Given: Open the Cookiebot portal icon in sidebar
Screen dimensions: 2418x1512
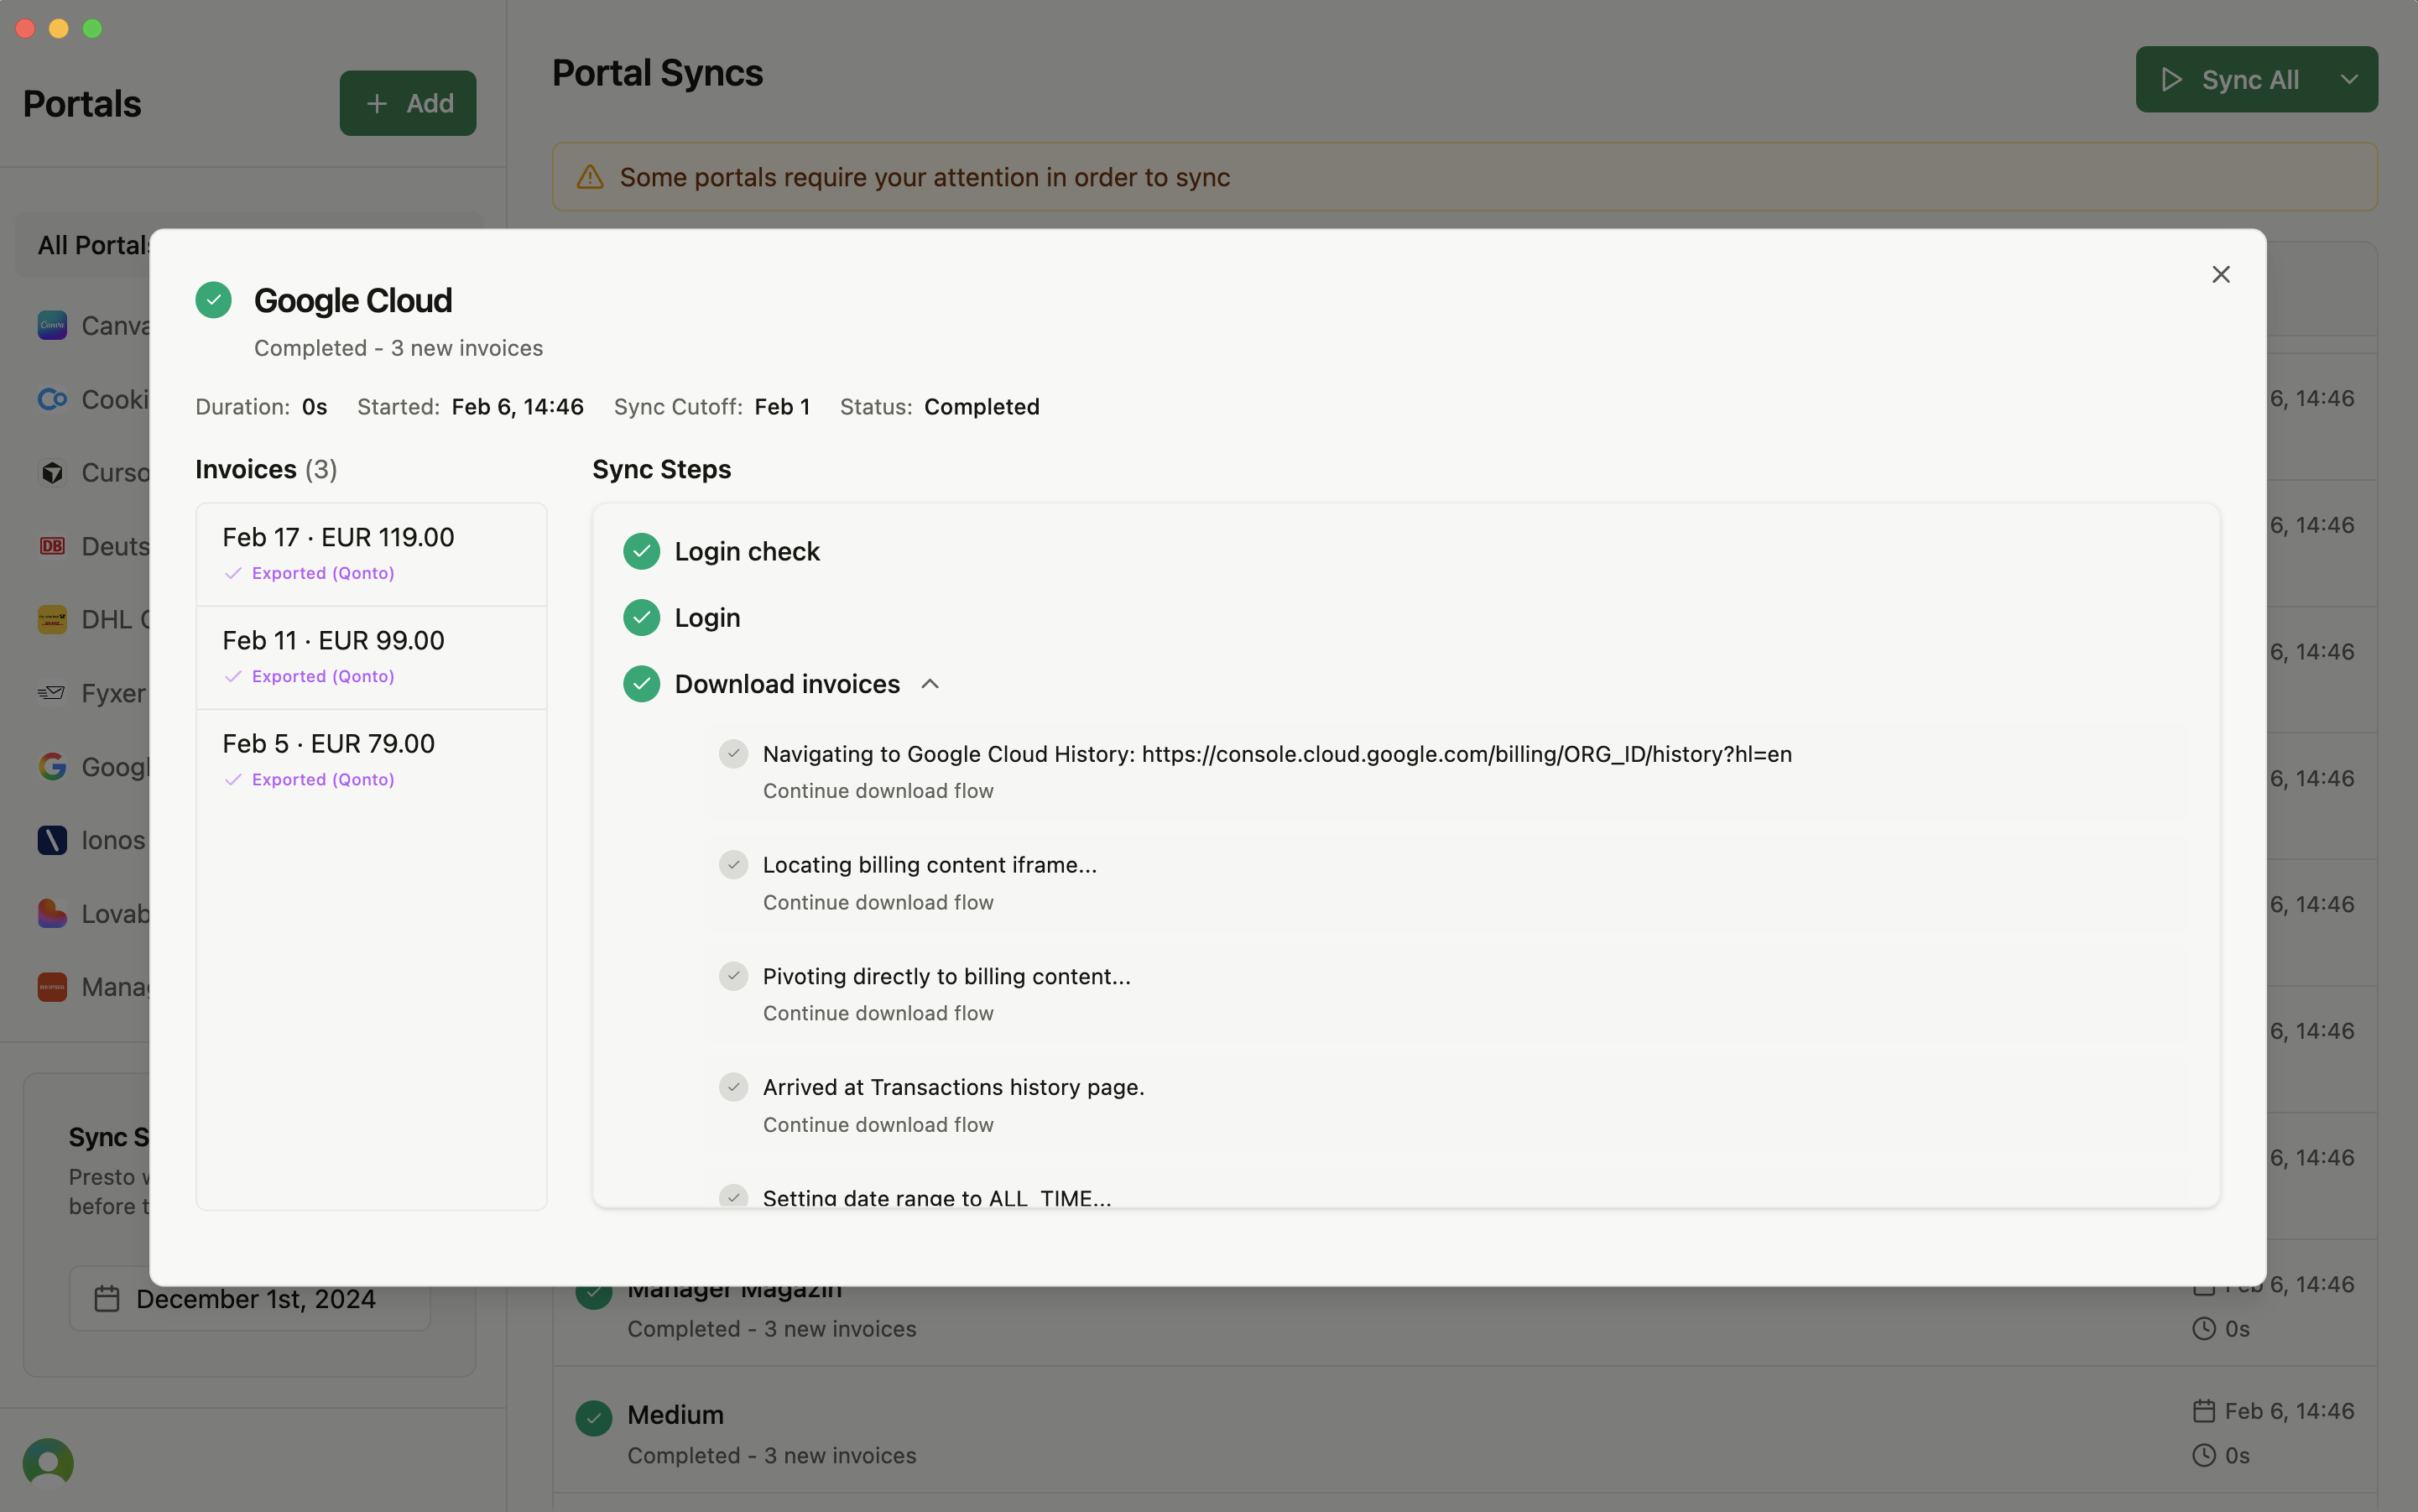Looking at the screenshot, I should pos(52,399).
